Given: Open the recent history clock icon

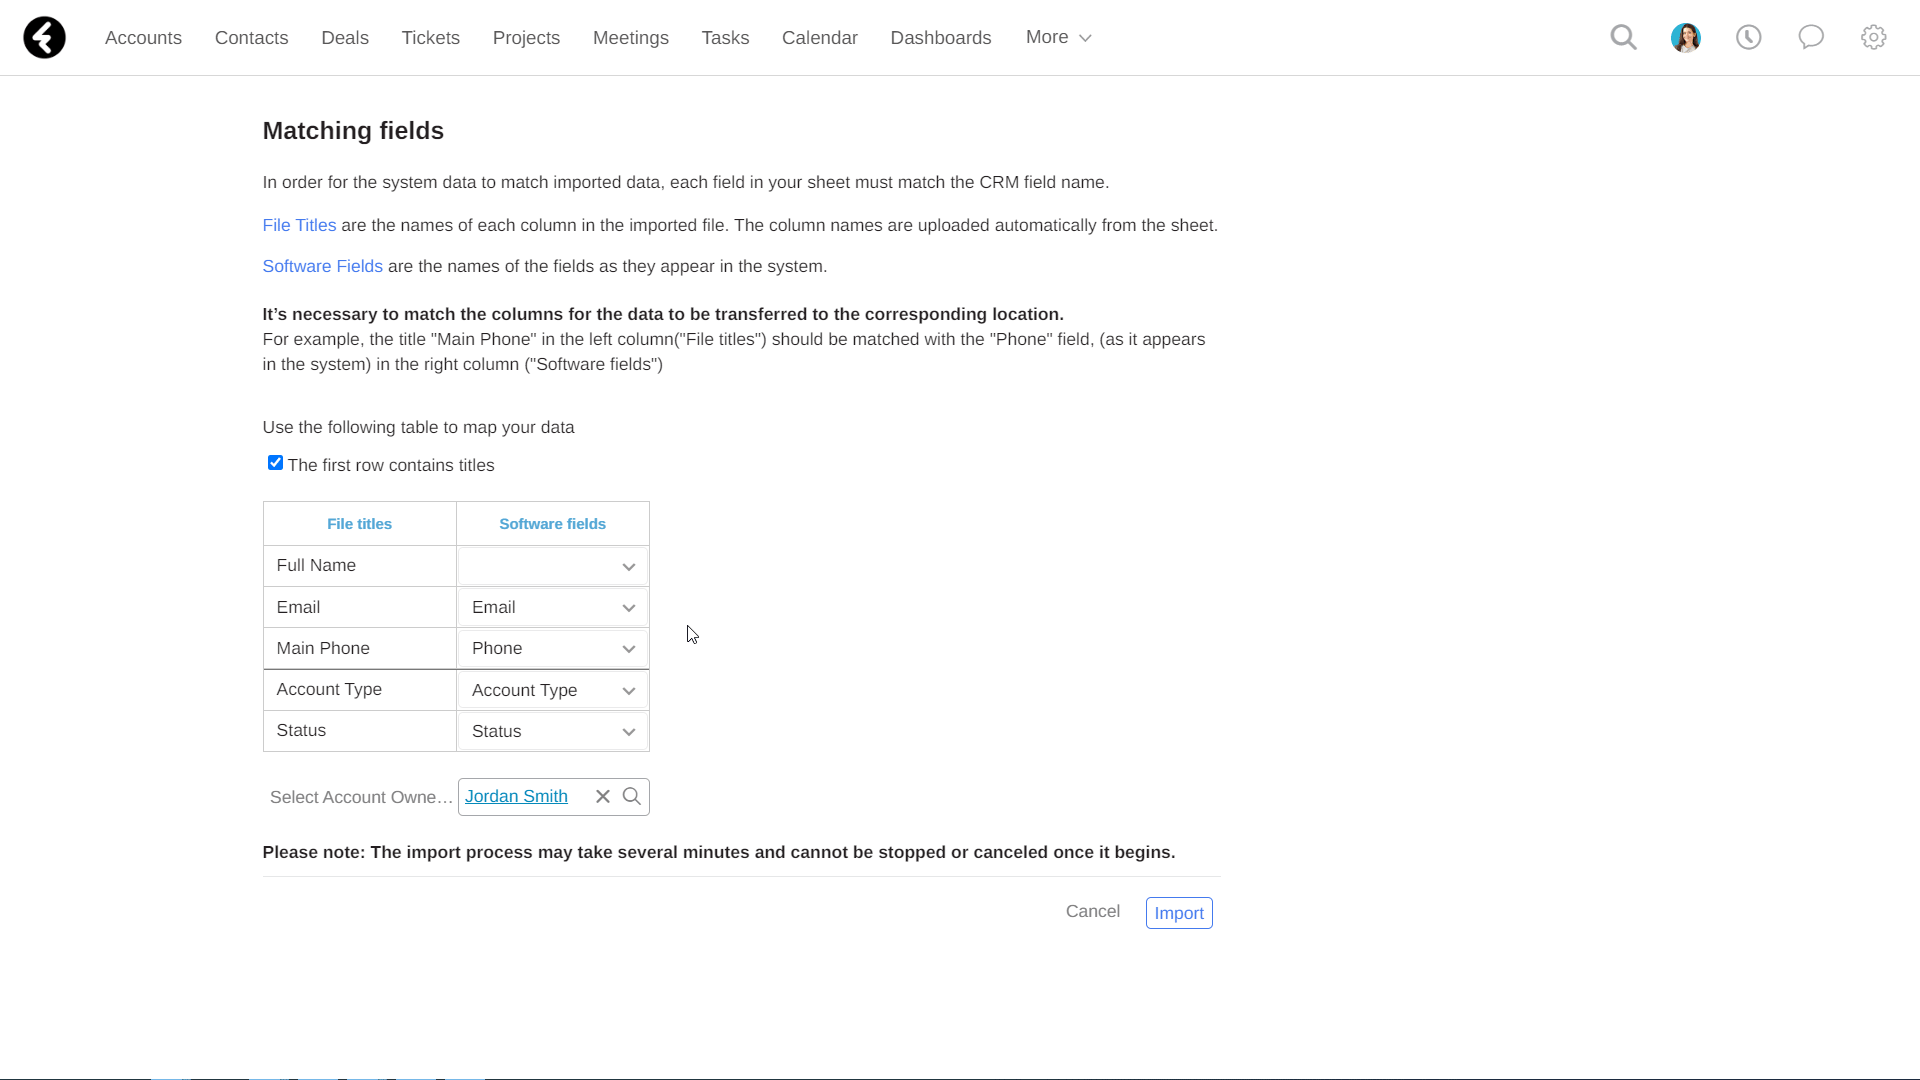Looking at the screenshot, I should (x=1749, y=38).
